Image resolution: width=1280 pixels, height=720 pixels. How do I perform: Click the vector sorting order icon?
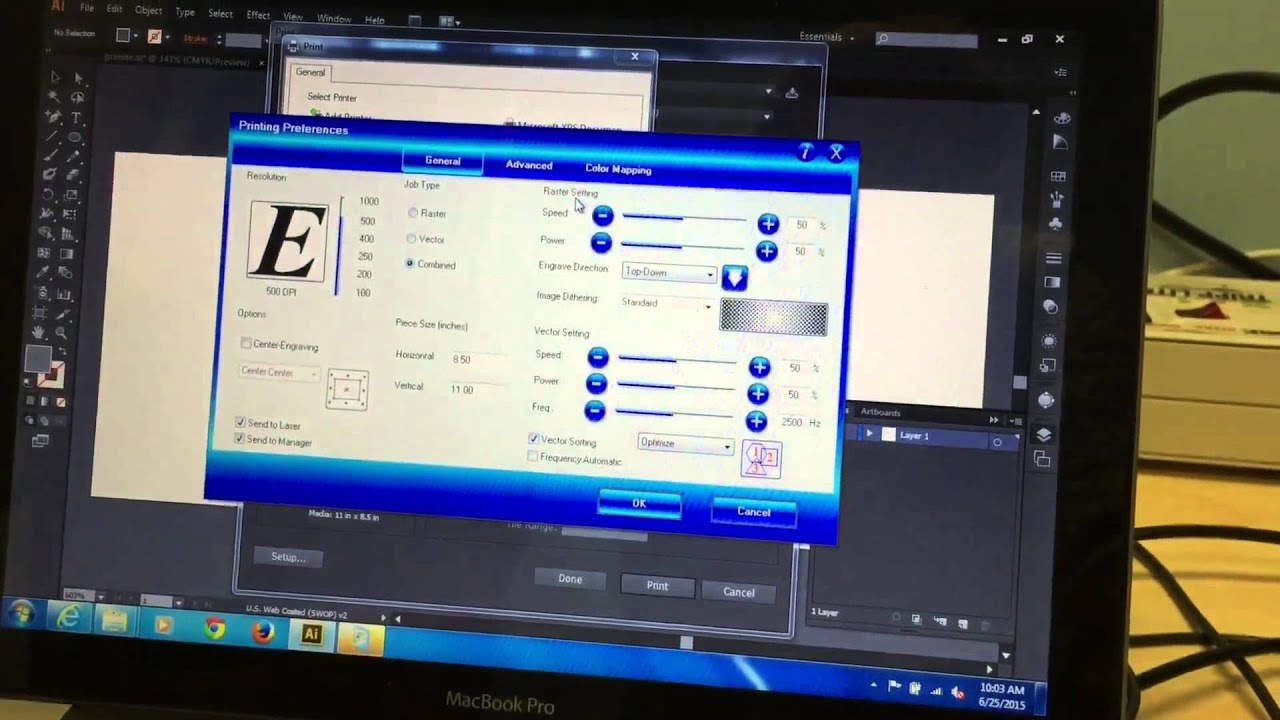click(760, 459)
